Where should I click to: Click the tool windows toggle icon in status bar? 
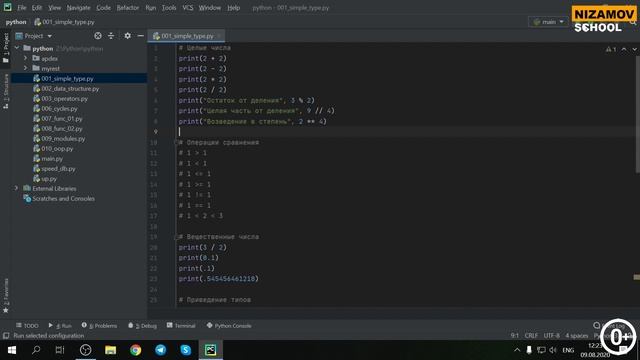tap(6, 336)
